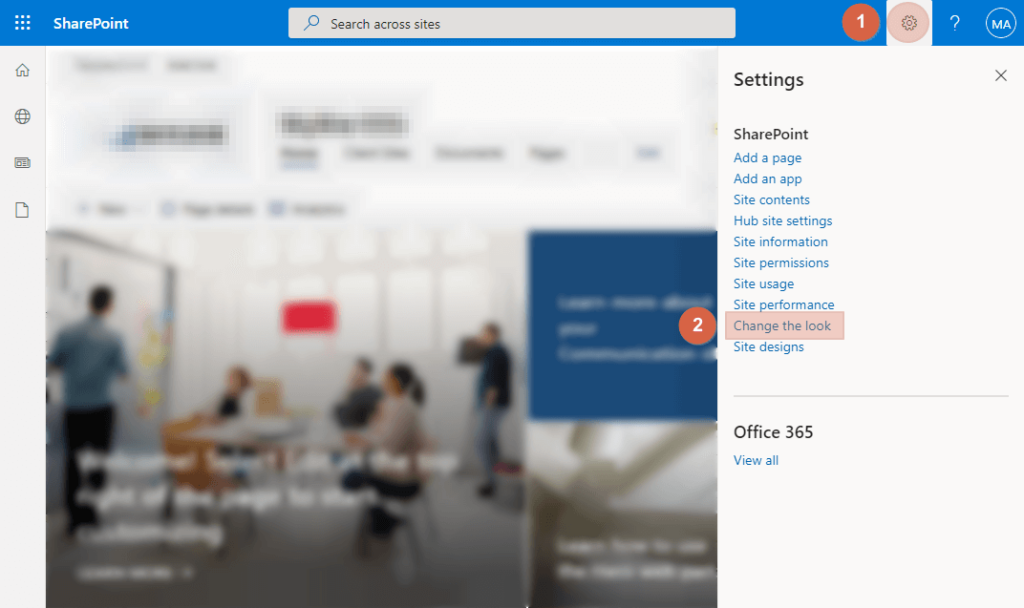Click the search magnifier icon
This screenshot has height=608, width=1024.
point(312,23)
